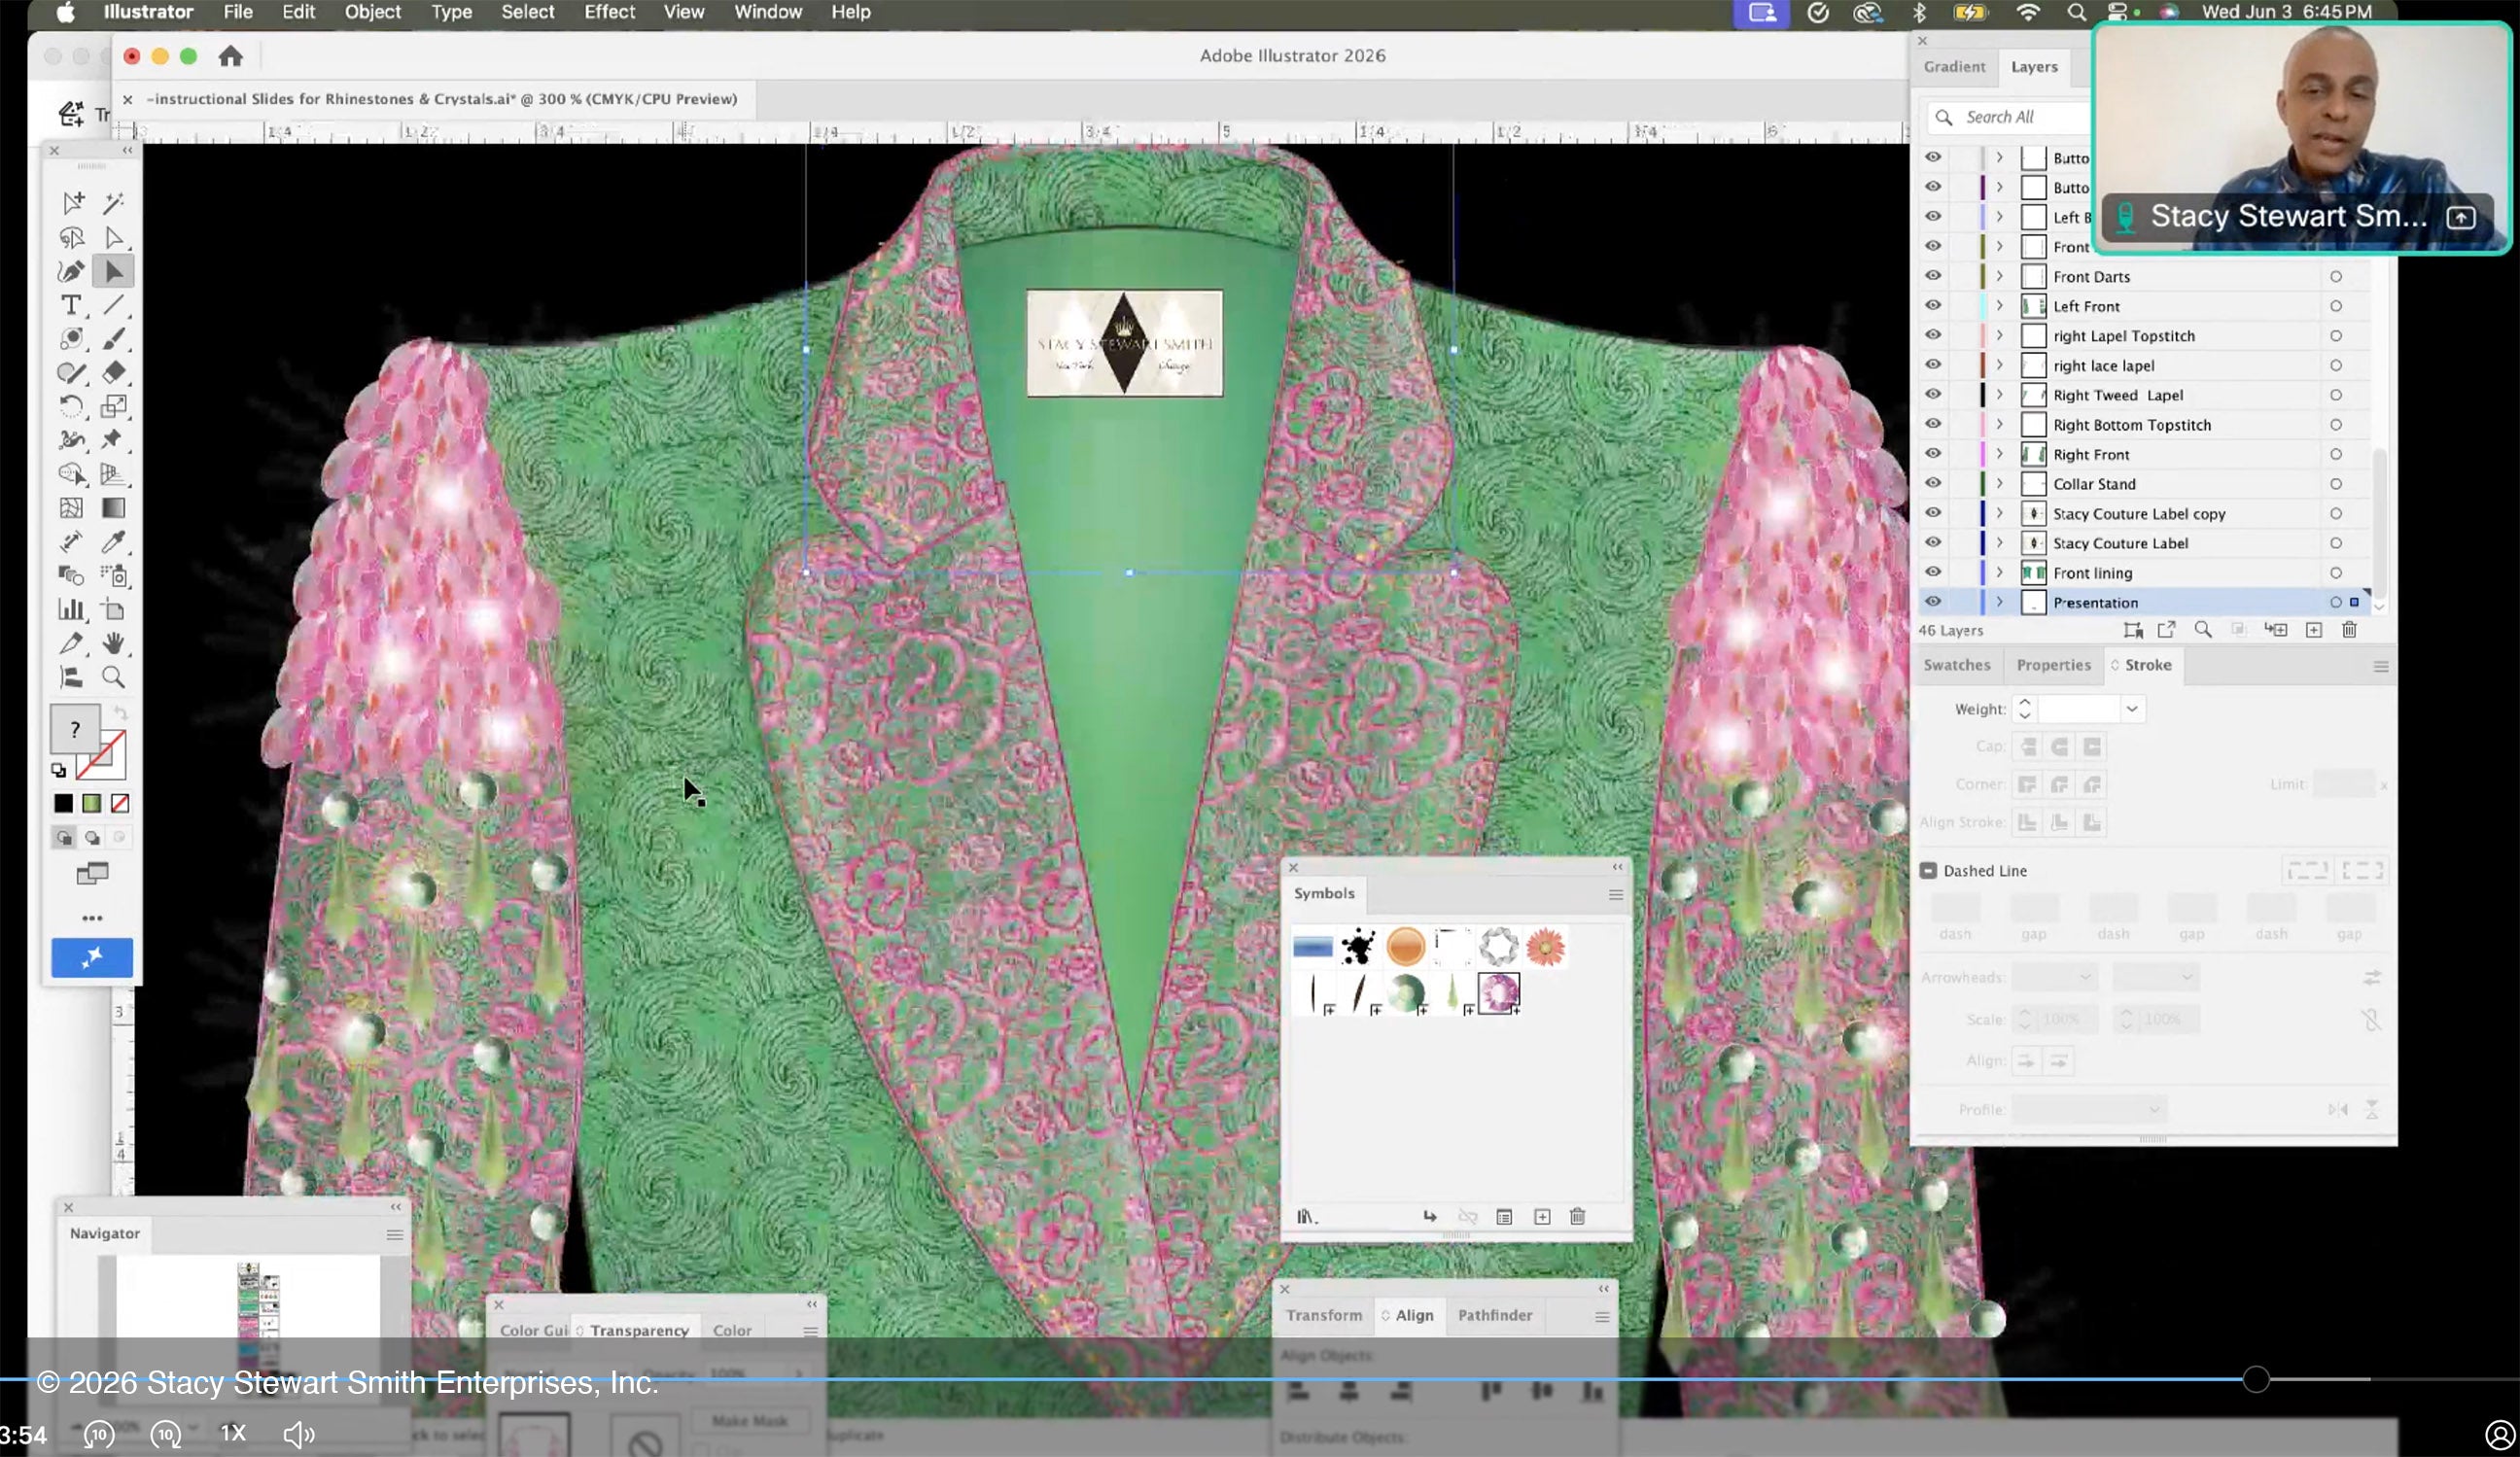Click the Artboard tool
The image size is (2520, 1457).
tap(113, 609)
